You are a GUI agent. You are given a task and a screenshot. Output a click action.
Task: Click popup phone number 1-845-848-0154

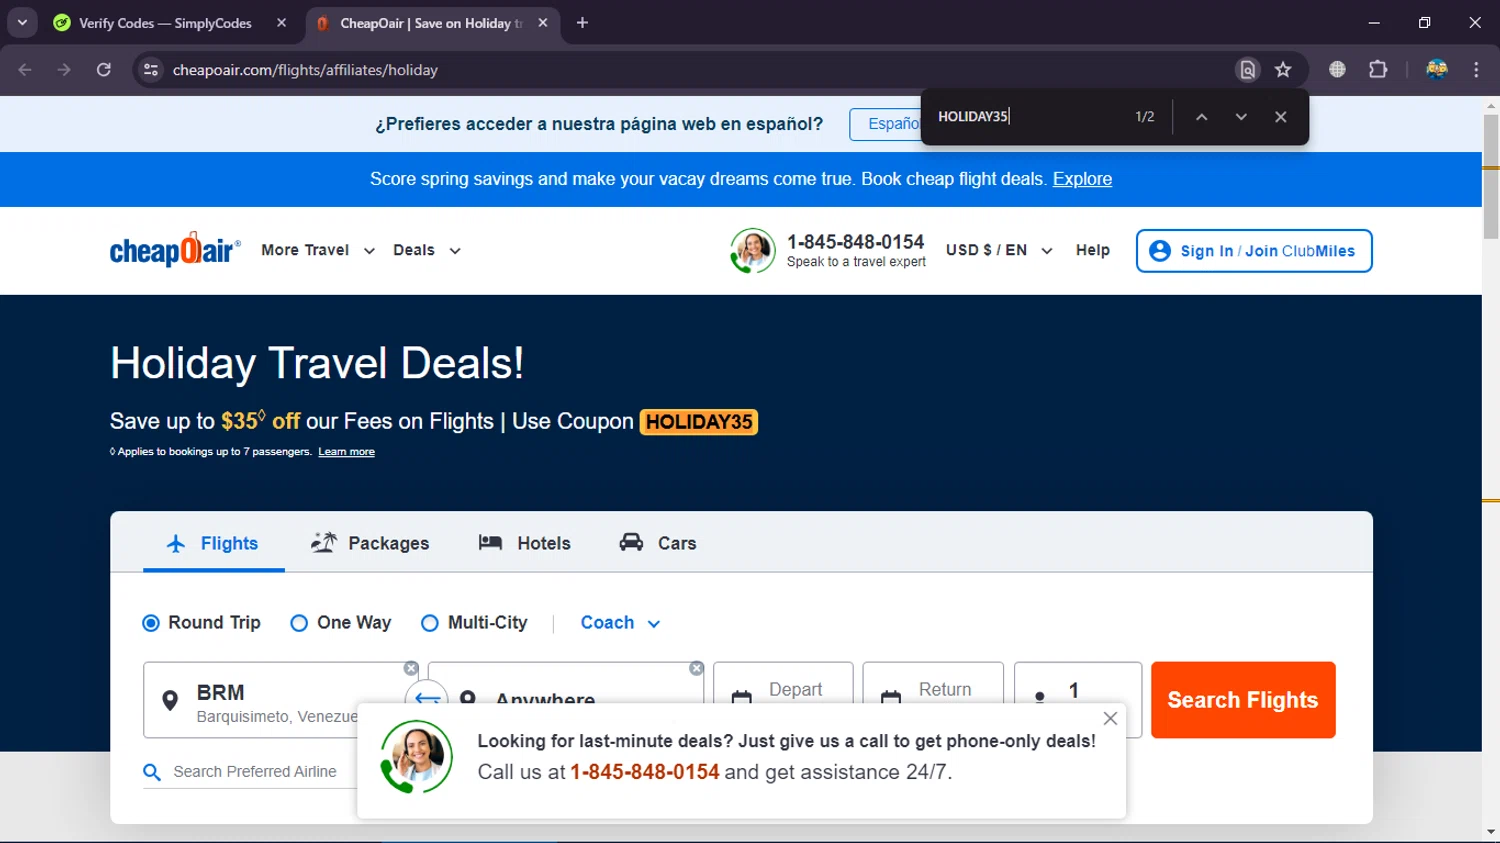[x=644, y=772]
